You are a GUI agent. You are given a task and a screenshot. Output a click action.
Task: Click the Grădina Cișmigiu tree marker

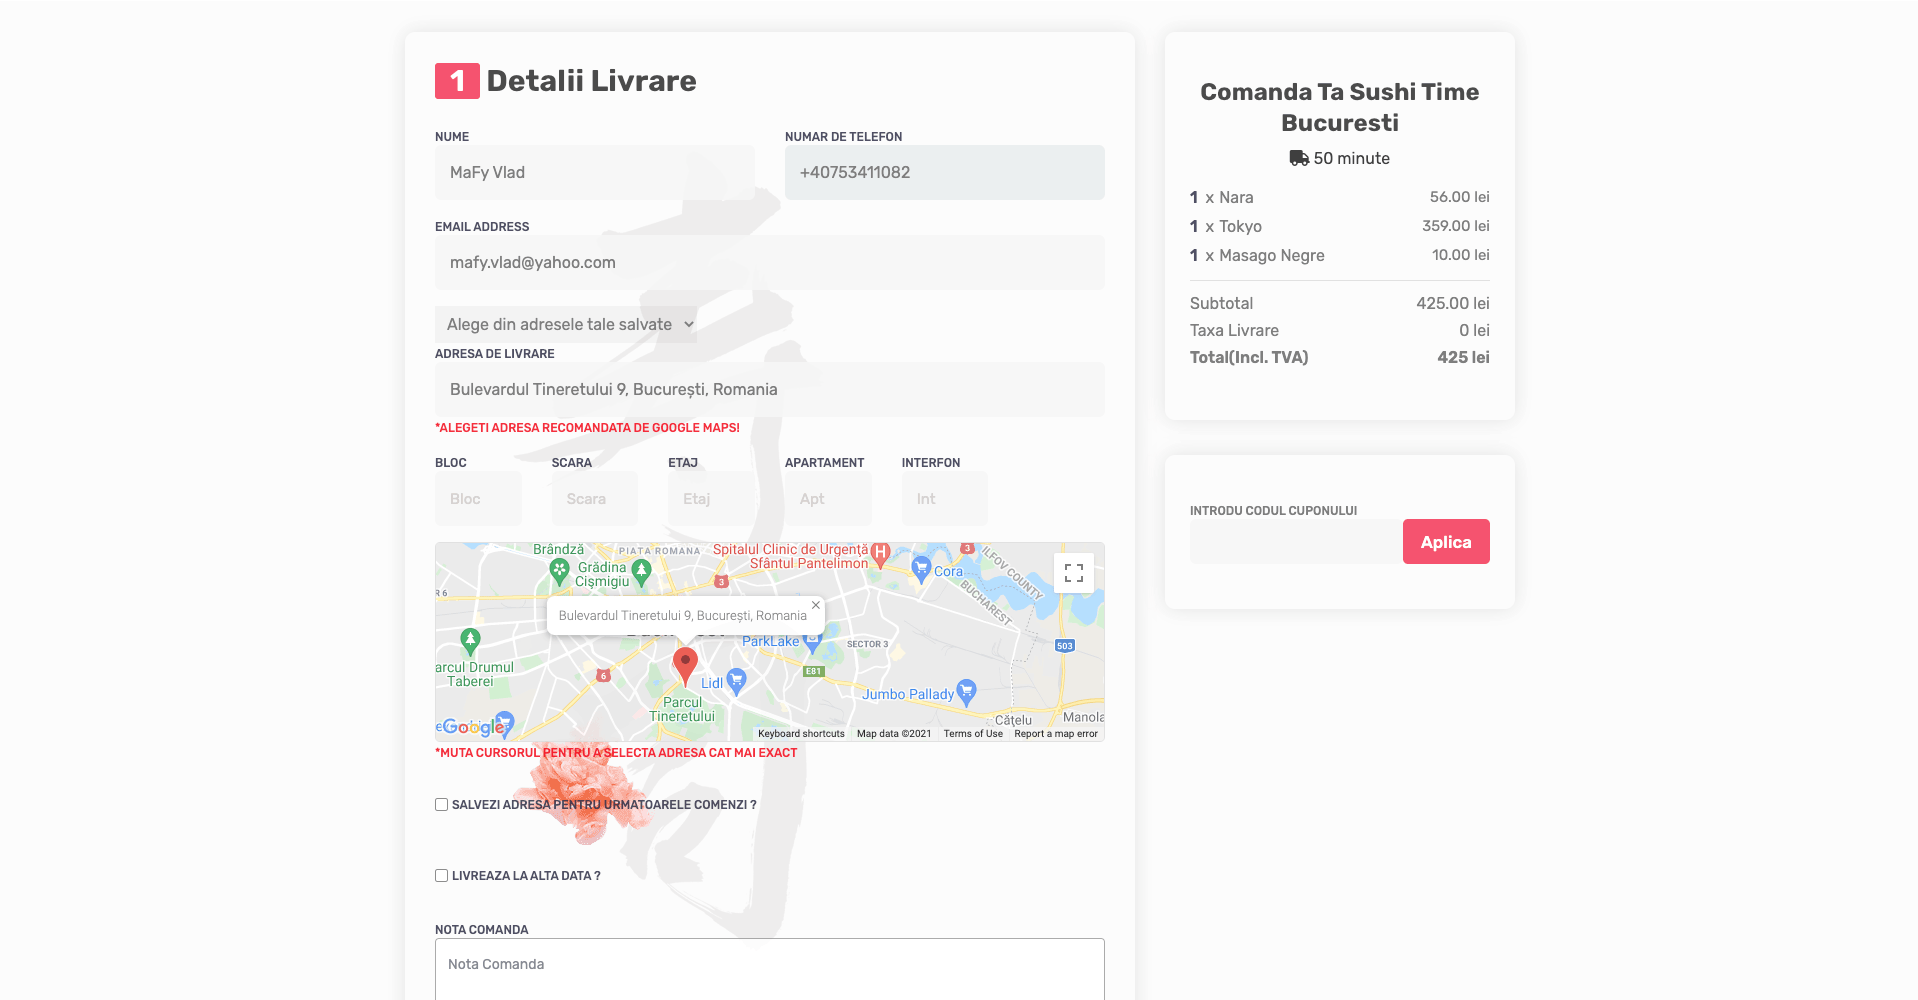(642, 572)
